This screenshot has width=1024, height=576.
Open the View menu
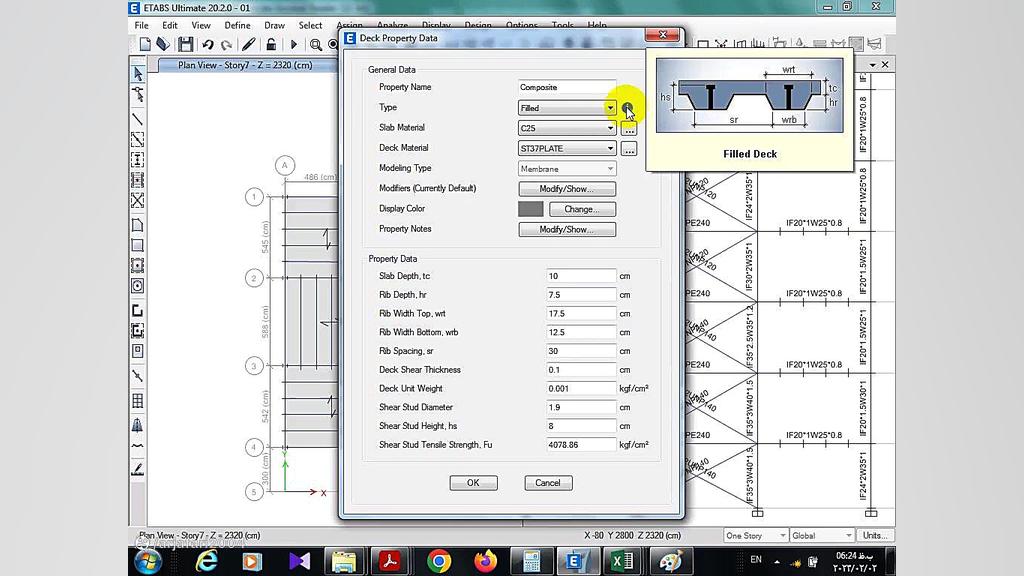click(x=200, y=25)
